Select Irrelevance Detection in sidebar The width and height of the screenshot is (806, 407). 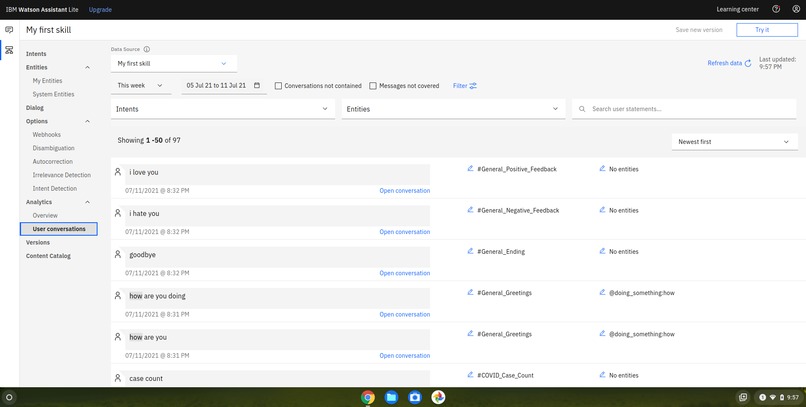tap(62, 175)
